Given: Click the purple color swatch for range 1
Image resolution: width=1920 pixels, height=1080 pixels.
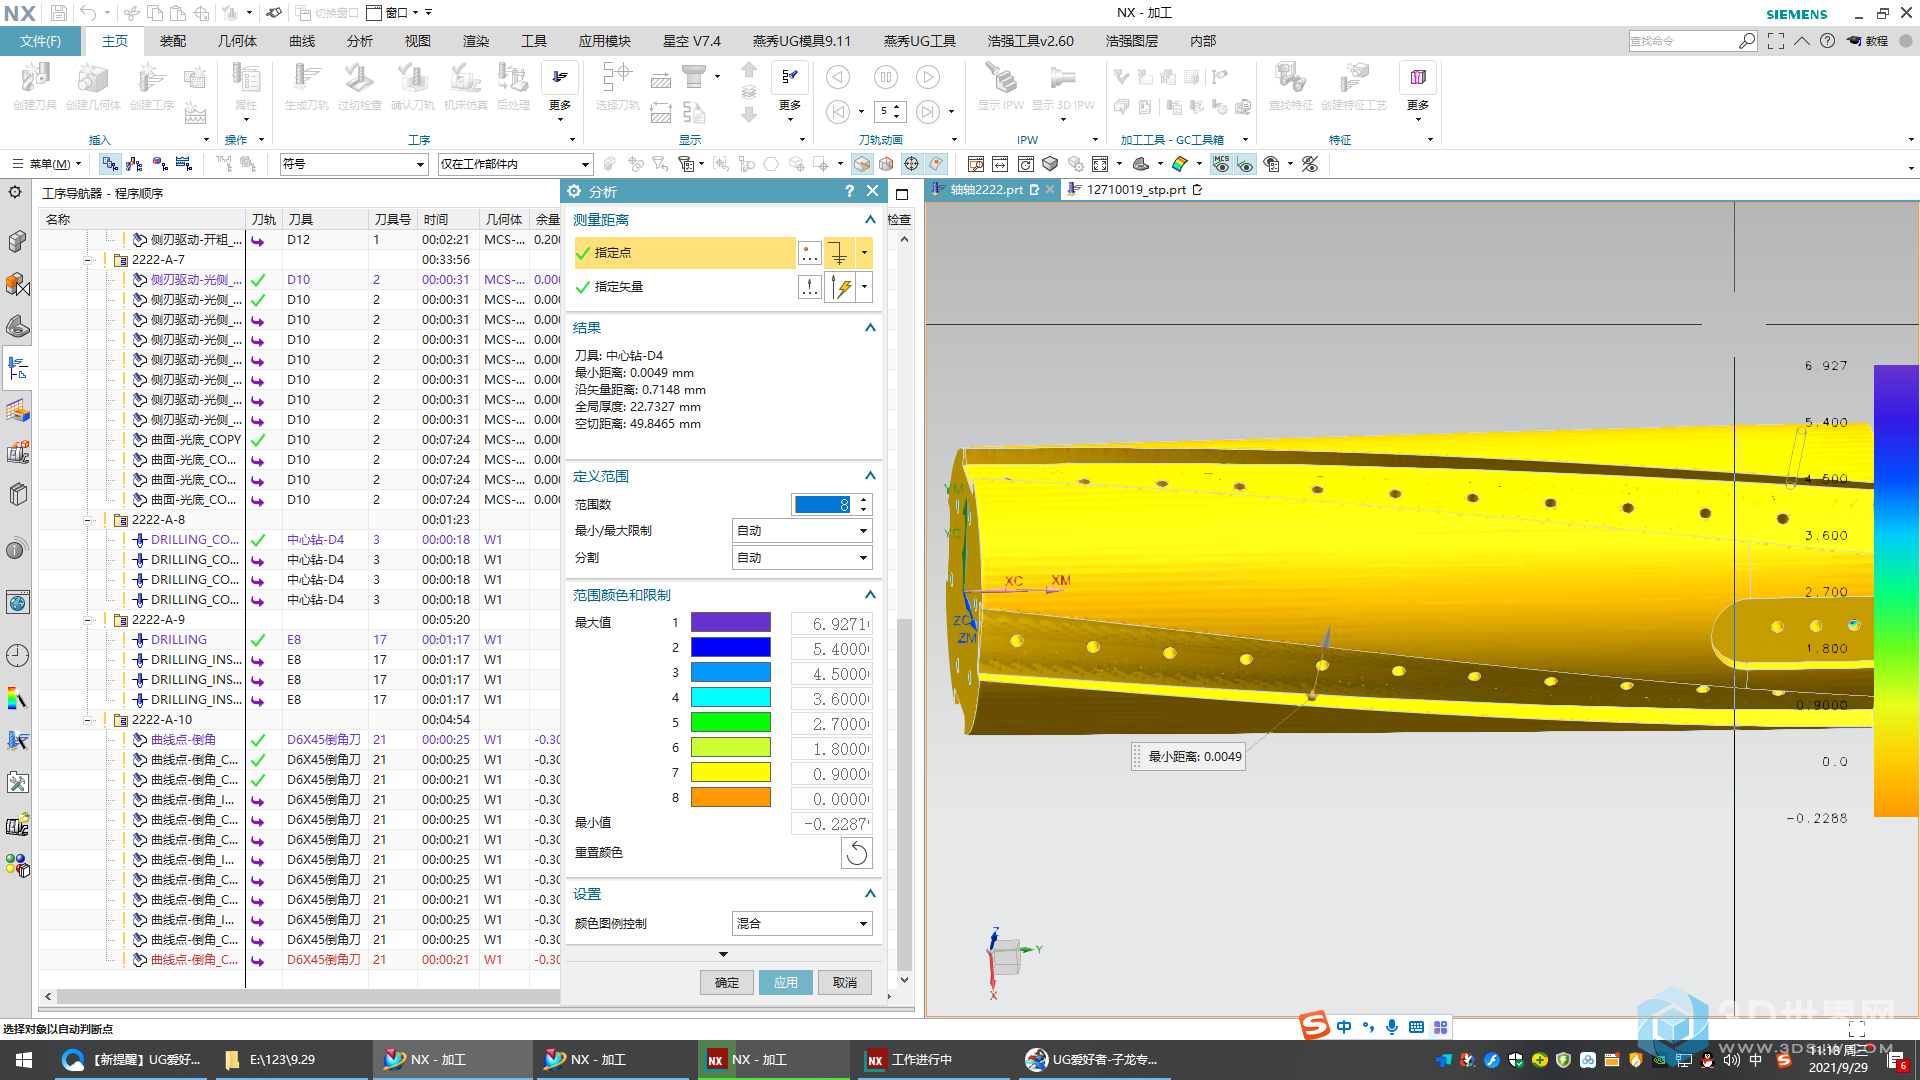Looking at the screenshot, I should pos(731,623).
